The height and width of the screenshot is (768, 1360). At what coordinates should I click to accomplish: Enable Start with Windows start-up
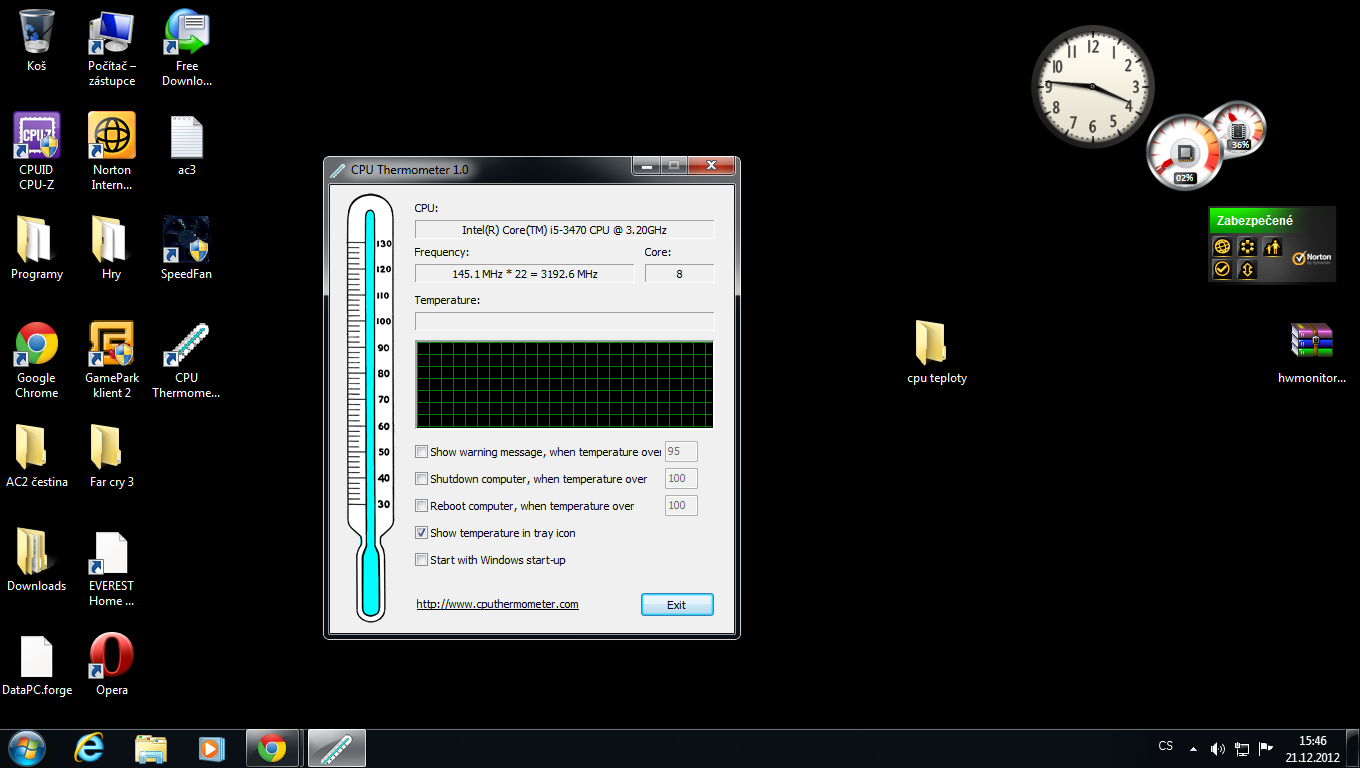pyautogui.click(x=421, y=560)
